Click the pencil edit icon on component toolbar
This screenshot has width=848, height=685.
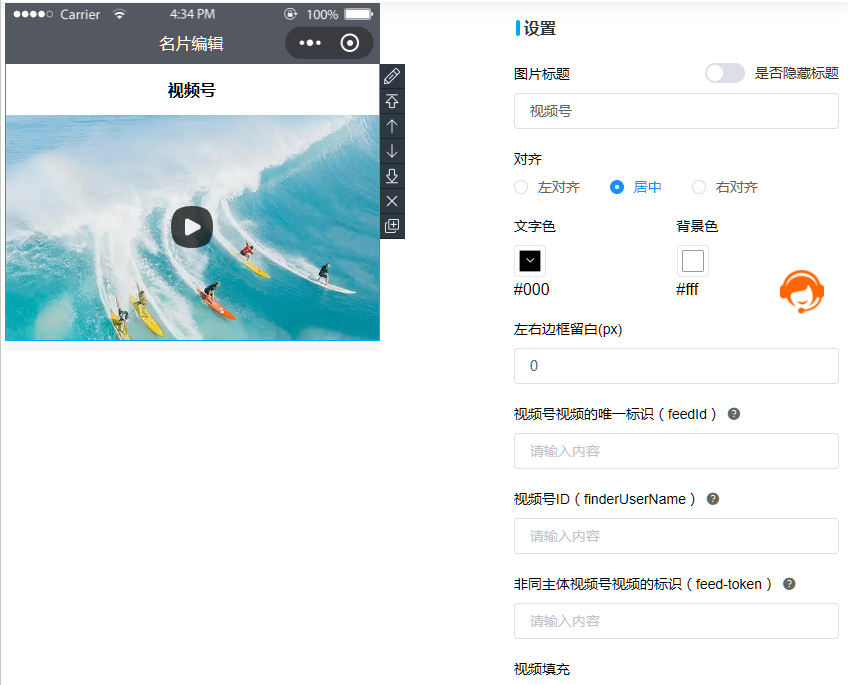[x=392, y=76]
